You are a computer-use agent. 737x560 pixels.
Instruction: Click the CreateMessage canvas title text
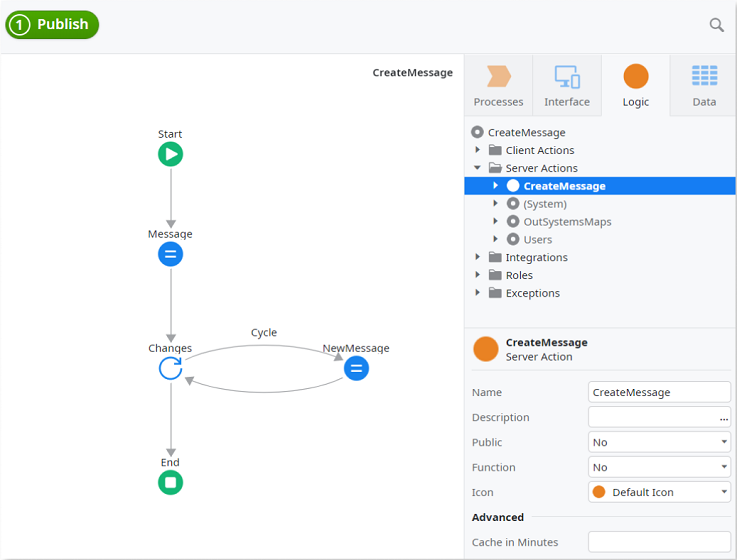coord(413,72)
